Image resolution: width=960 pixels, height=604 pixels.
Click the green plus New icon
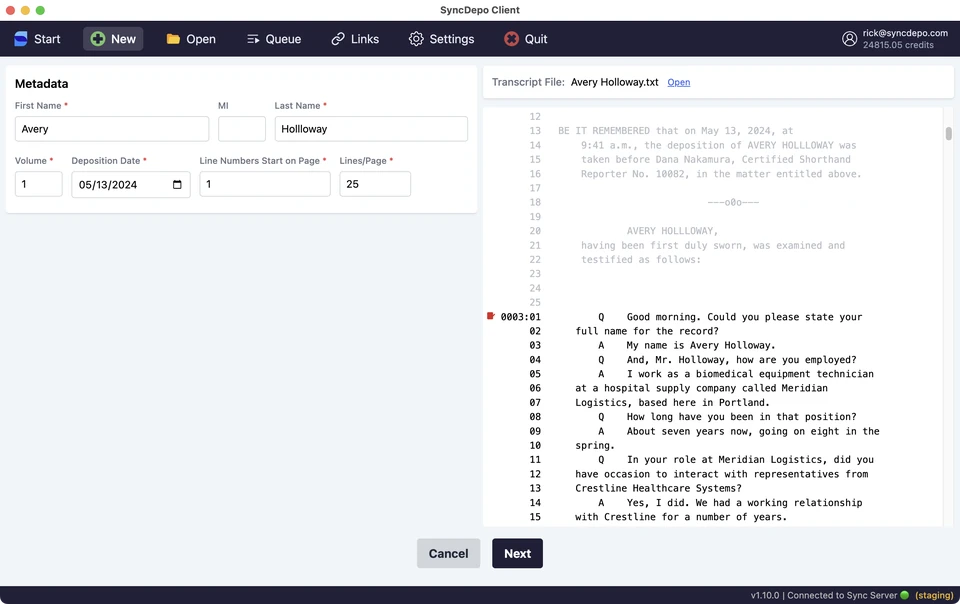[97, 39]
